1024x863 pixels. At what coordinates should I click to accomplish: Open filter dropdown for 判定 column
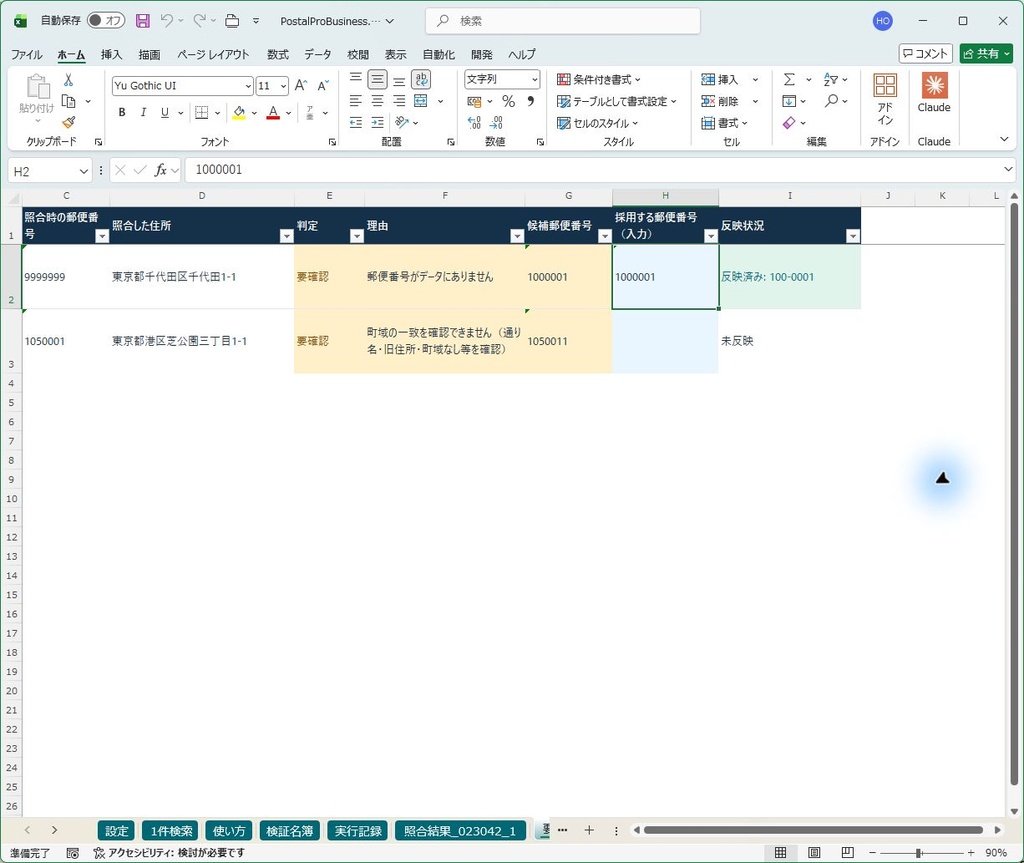click(x=357, y=236)
